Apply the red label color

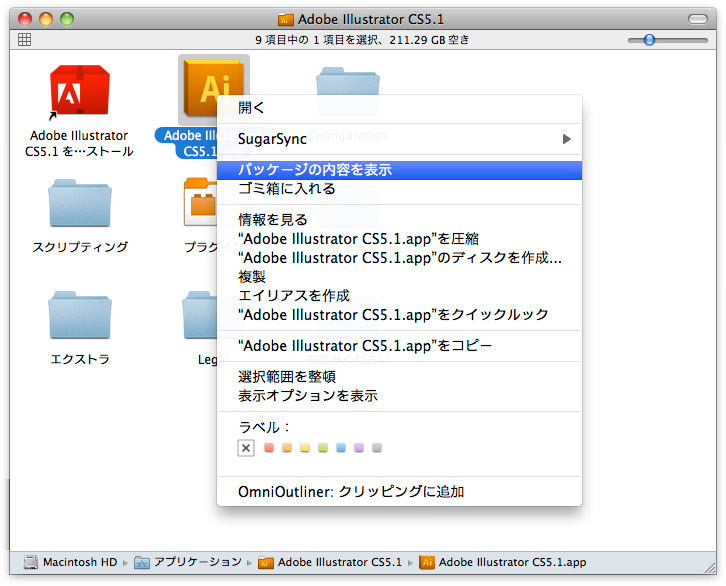[269, 448]
